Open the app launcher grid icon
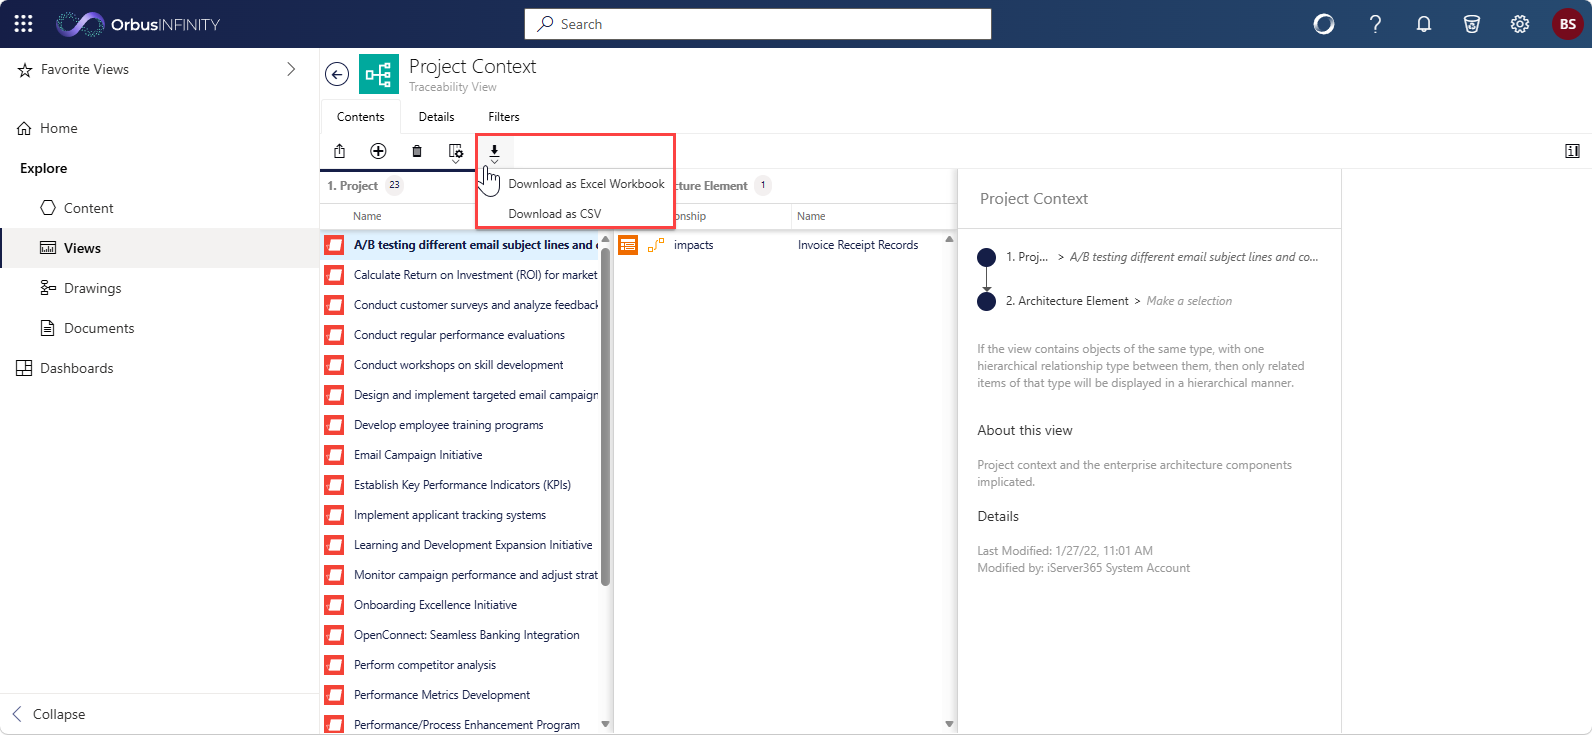Screen dimensions: 1592x735 click(x=24, y=24)
